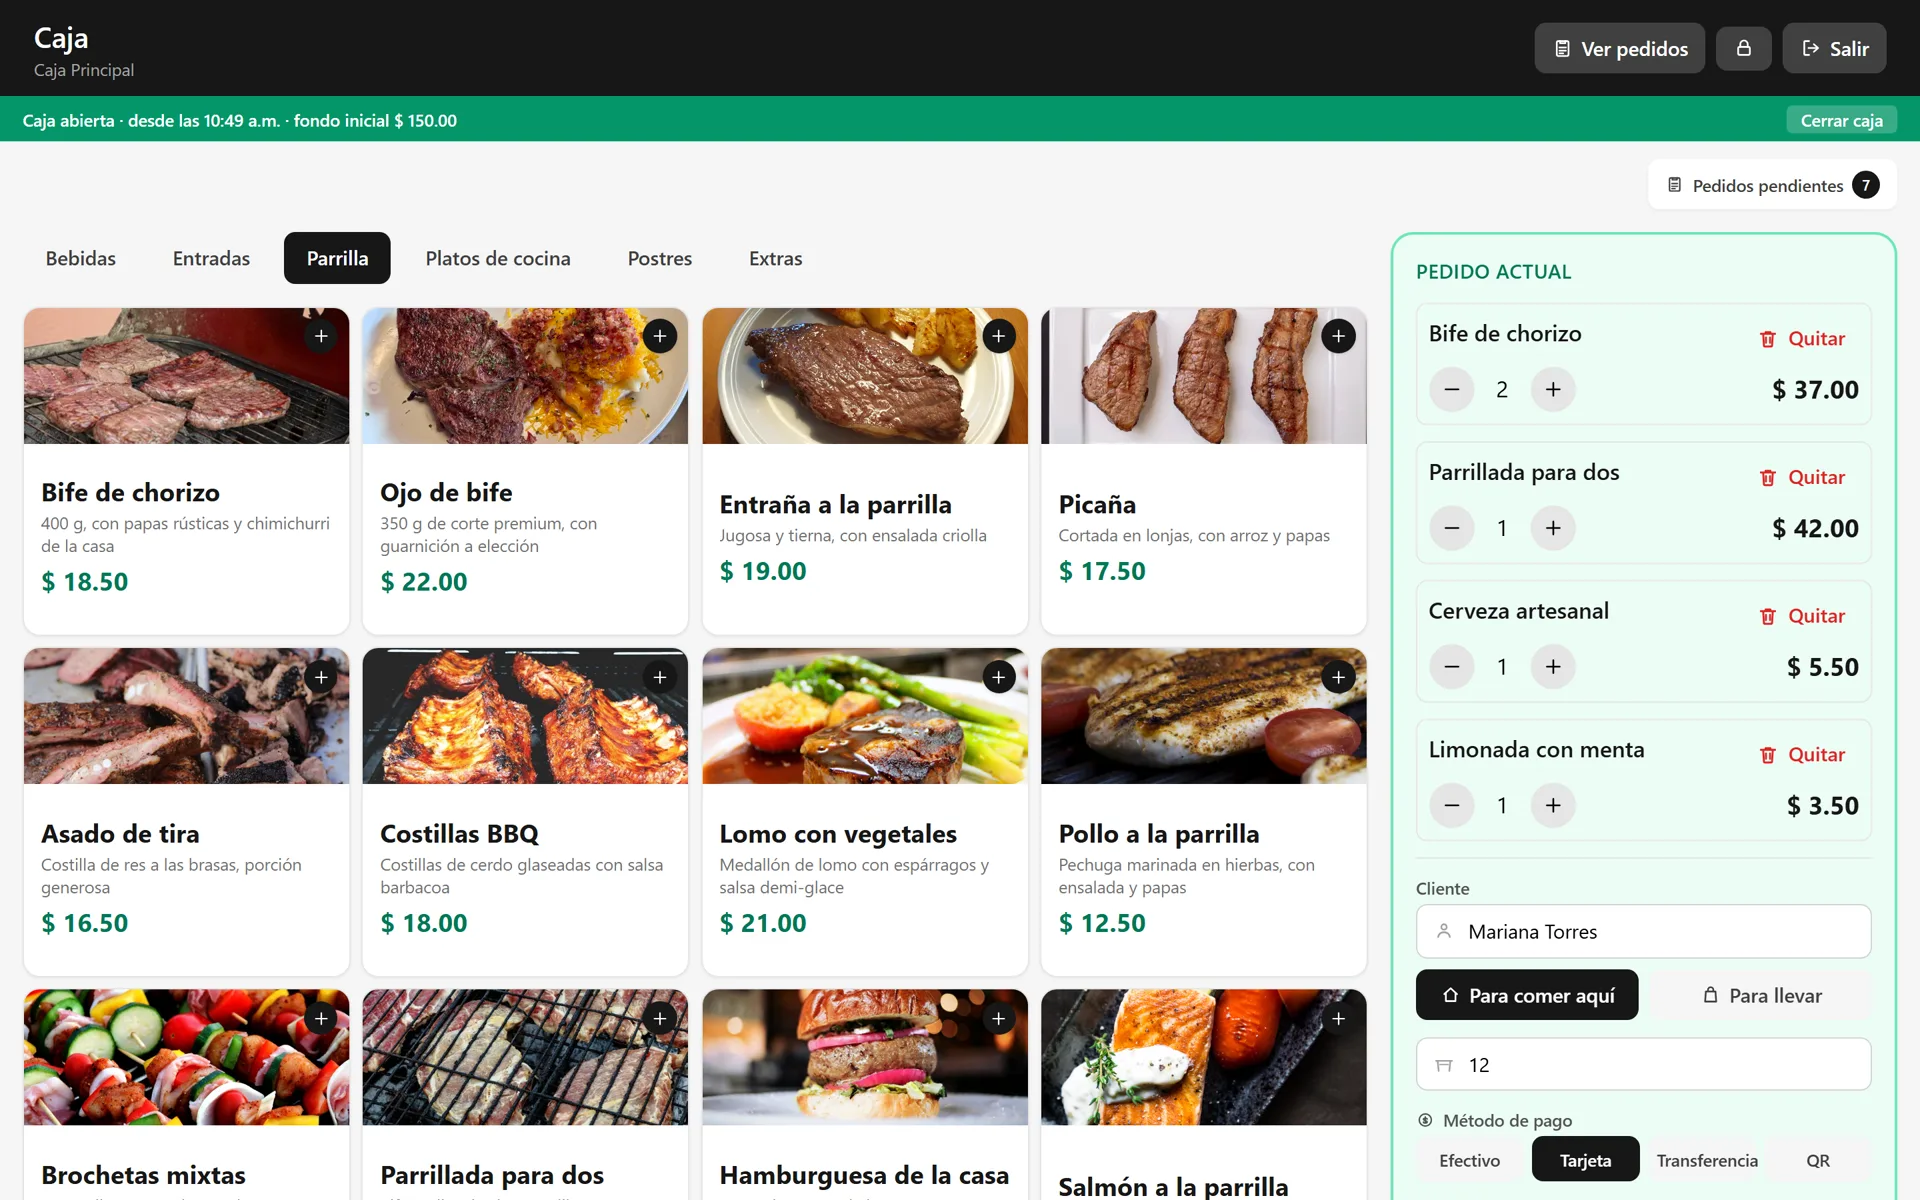
Task: Click the lock icon in the header
Action: (x=1743, y=48)
